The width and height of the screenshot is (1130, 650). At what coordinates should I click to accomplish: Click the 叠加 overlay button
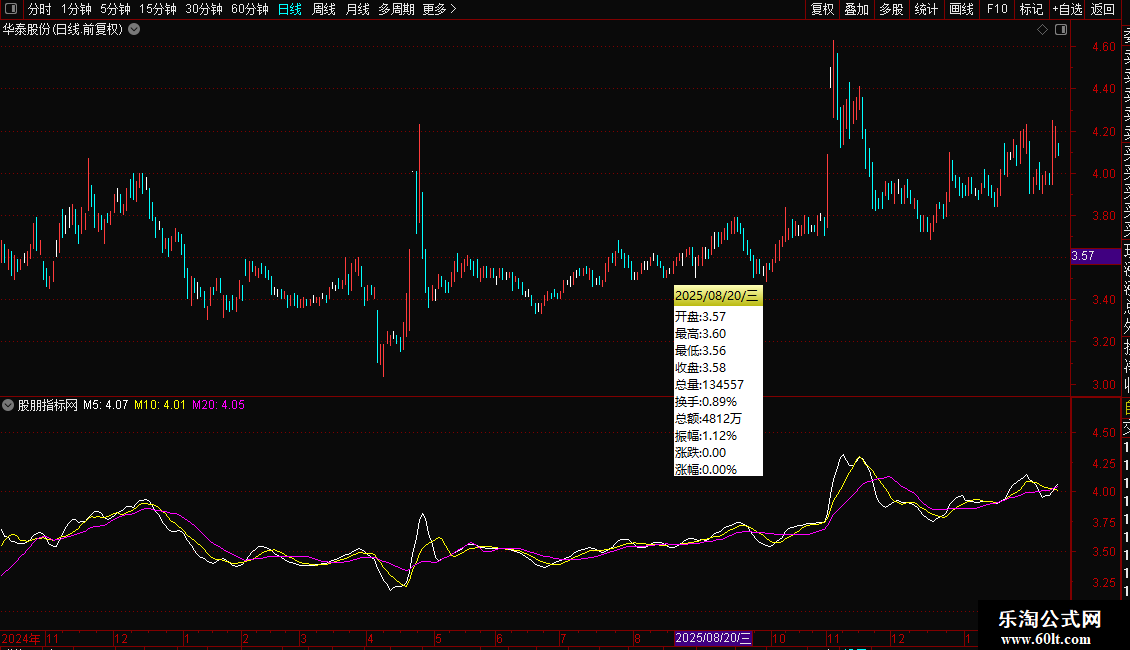857,9
